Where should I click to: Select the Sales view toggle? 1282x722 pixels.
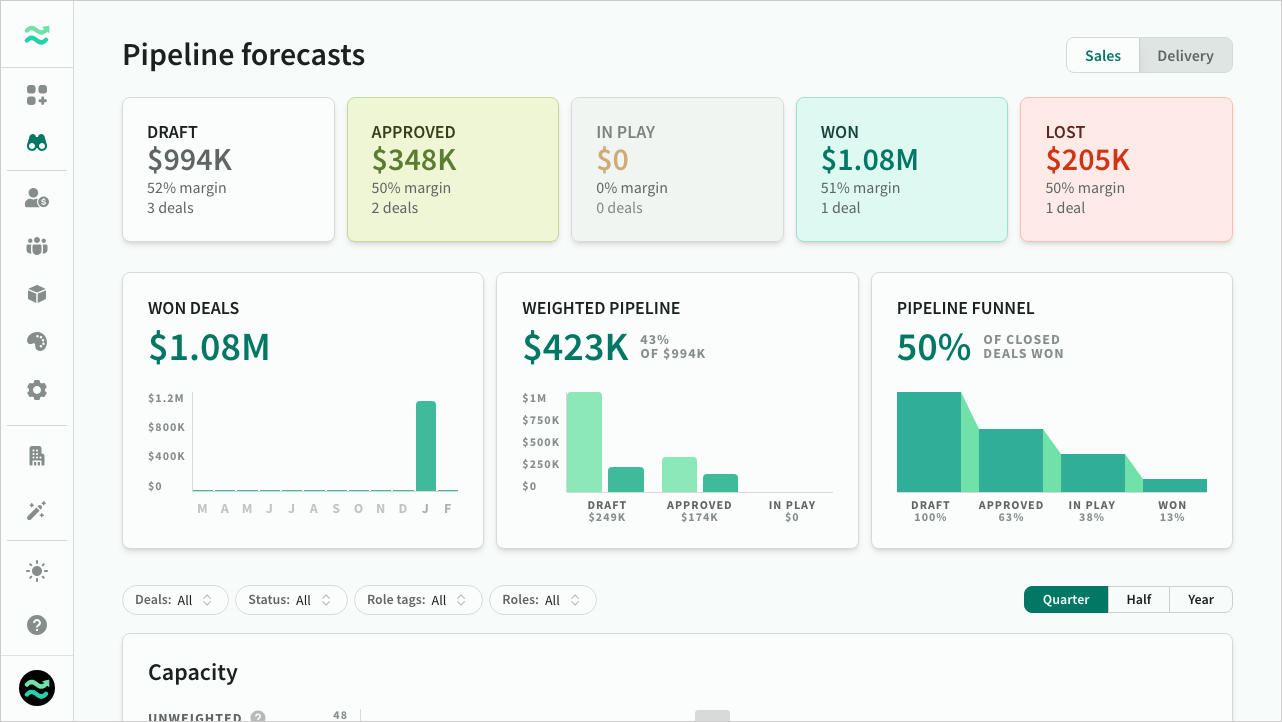1103,56
